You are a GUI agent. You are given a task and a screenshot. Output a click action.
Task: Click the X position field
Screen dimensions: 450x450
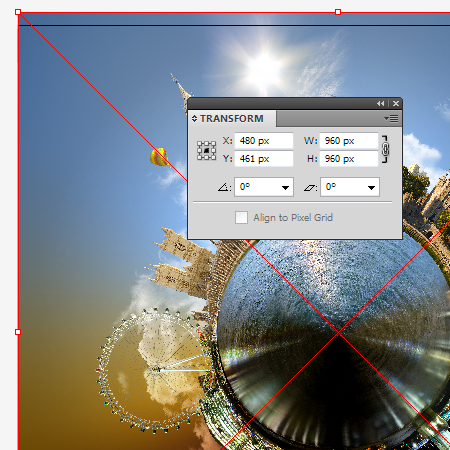click(x=264, y=141)
